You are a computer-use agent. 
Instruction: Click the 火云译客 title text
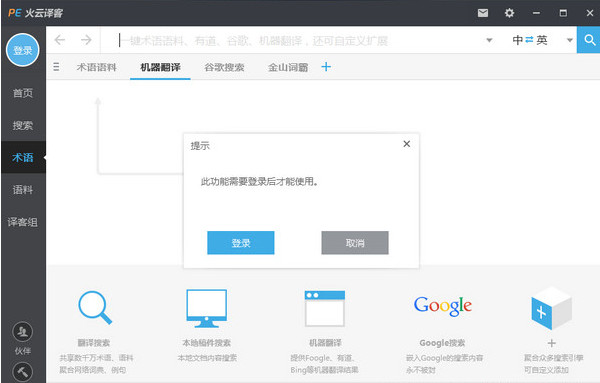(44, 13)
